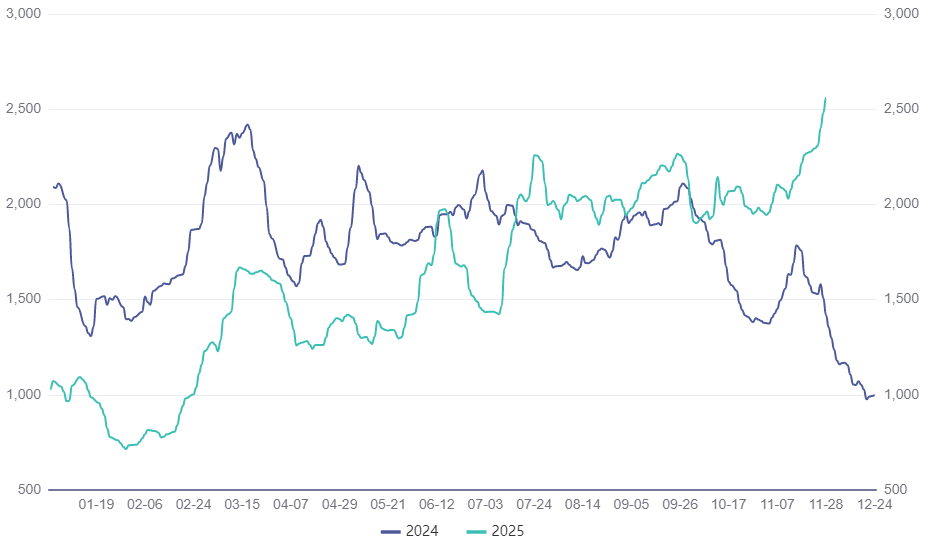
Task: Select the 07-24 date axis label
Action: (534, 505)
